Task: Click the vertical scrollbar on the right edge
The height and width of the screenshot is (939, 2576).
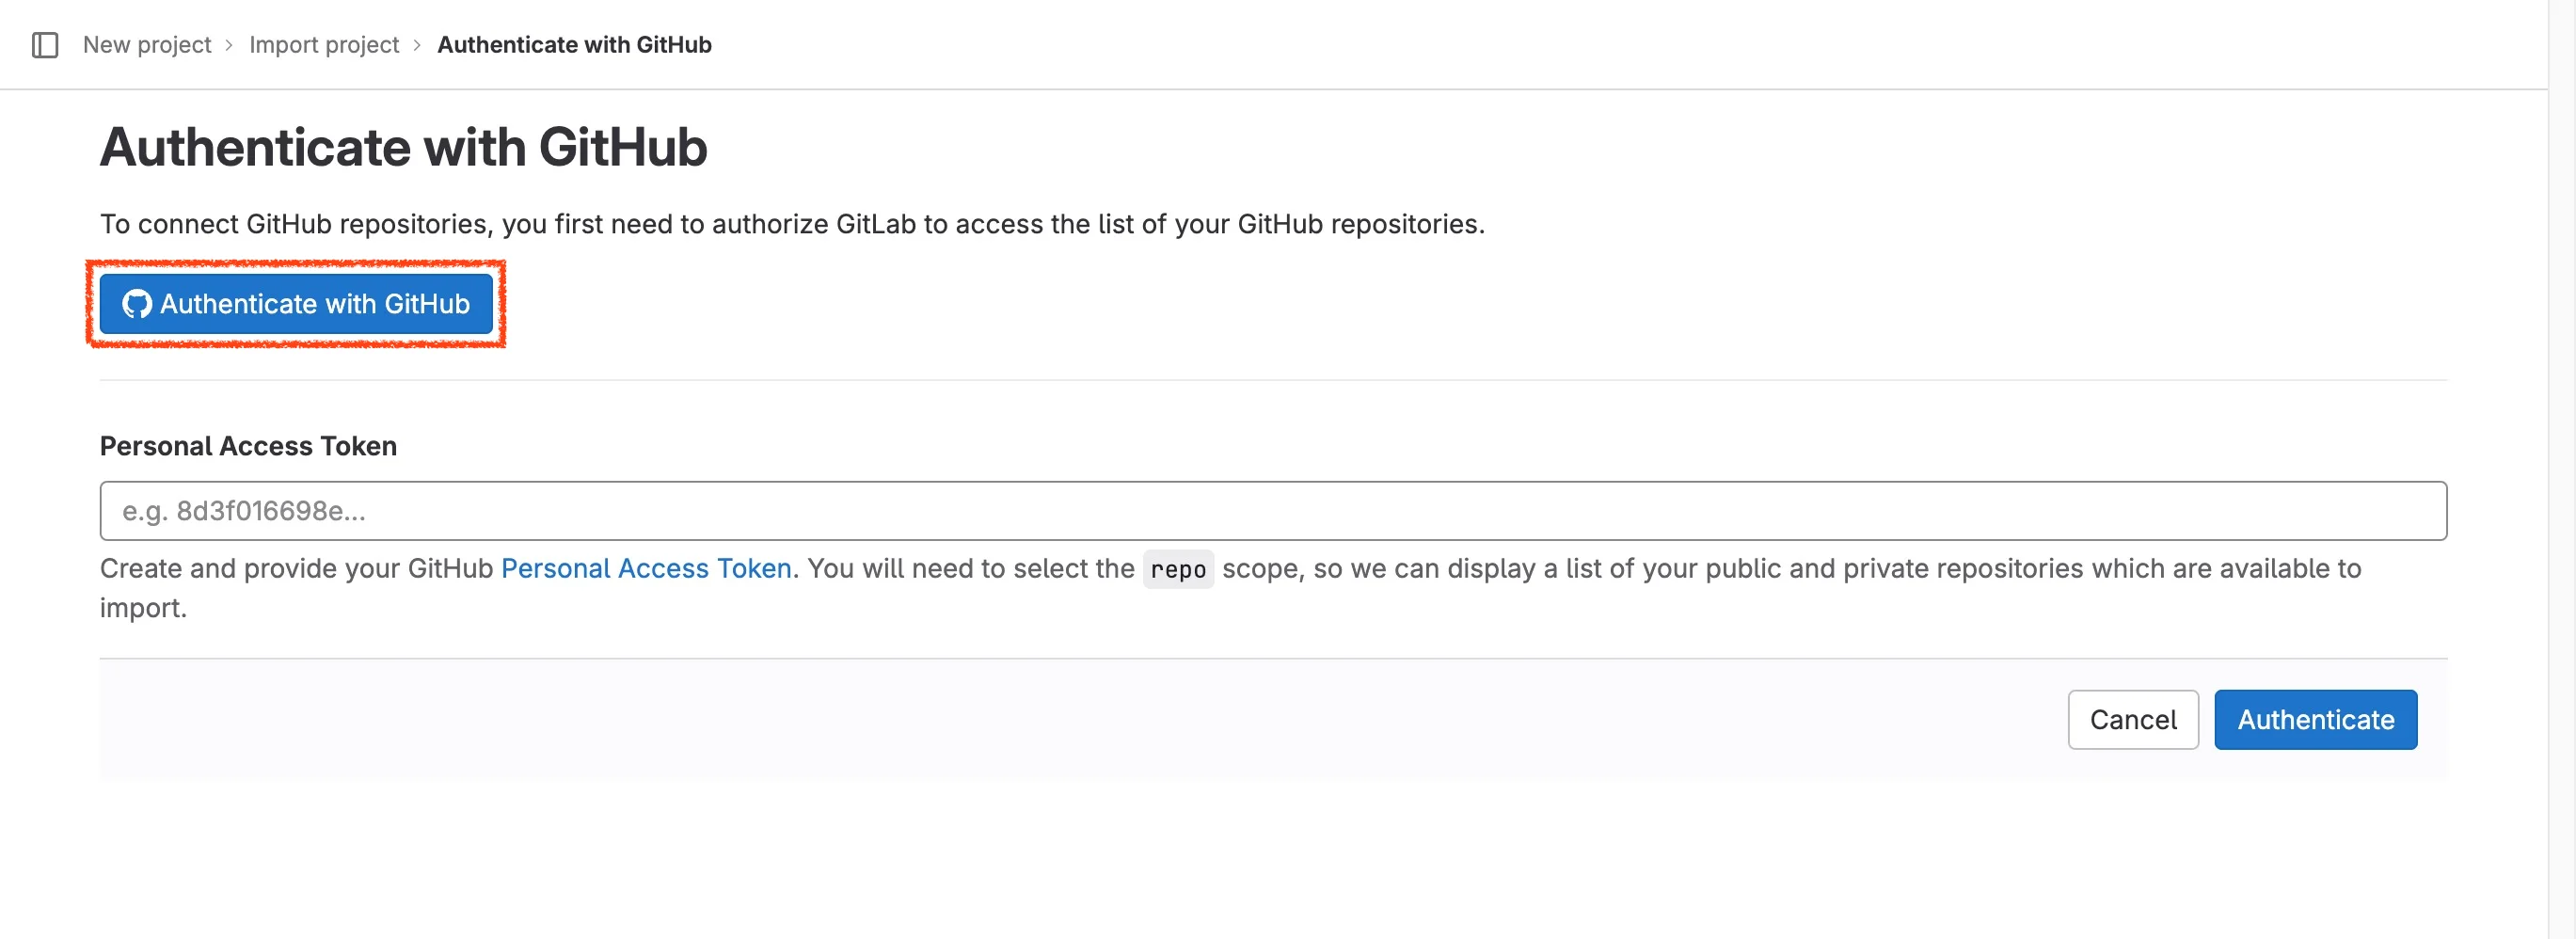Action: tap(2561, 470)
